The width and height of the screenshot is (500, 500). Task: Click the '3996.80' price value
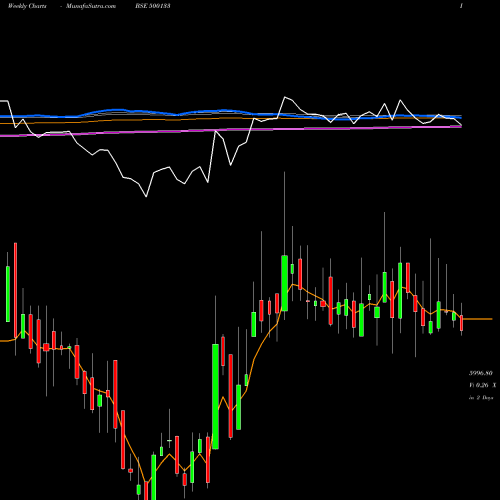481,373
